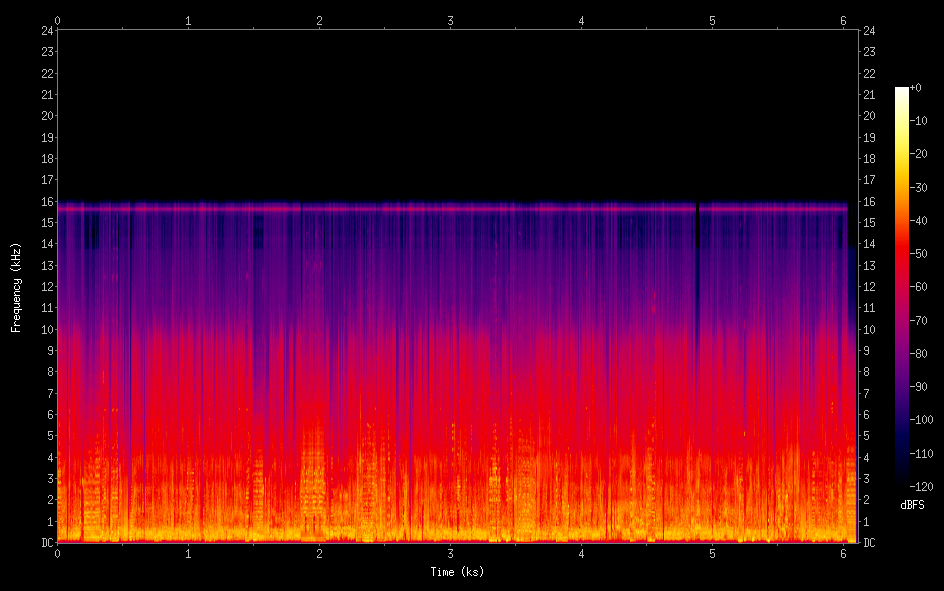Select the 5 ks tick on the top time axis

713,20
